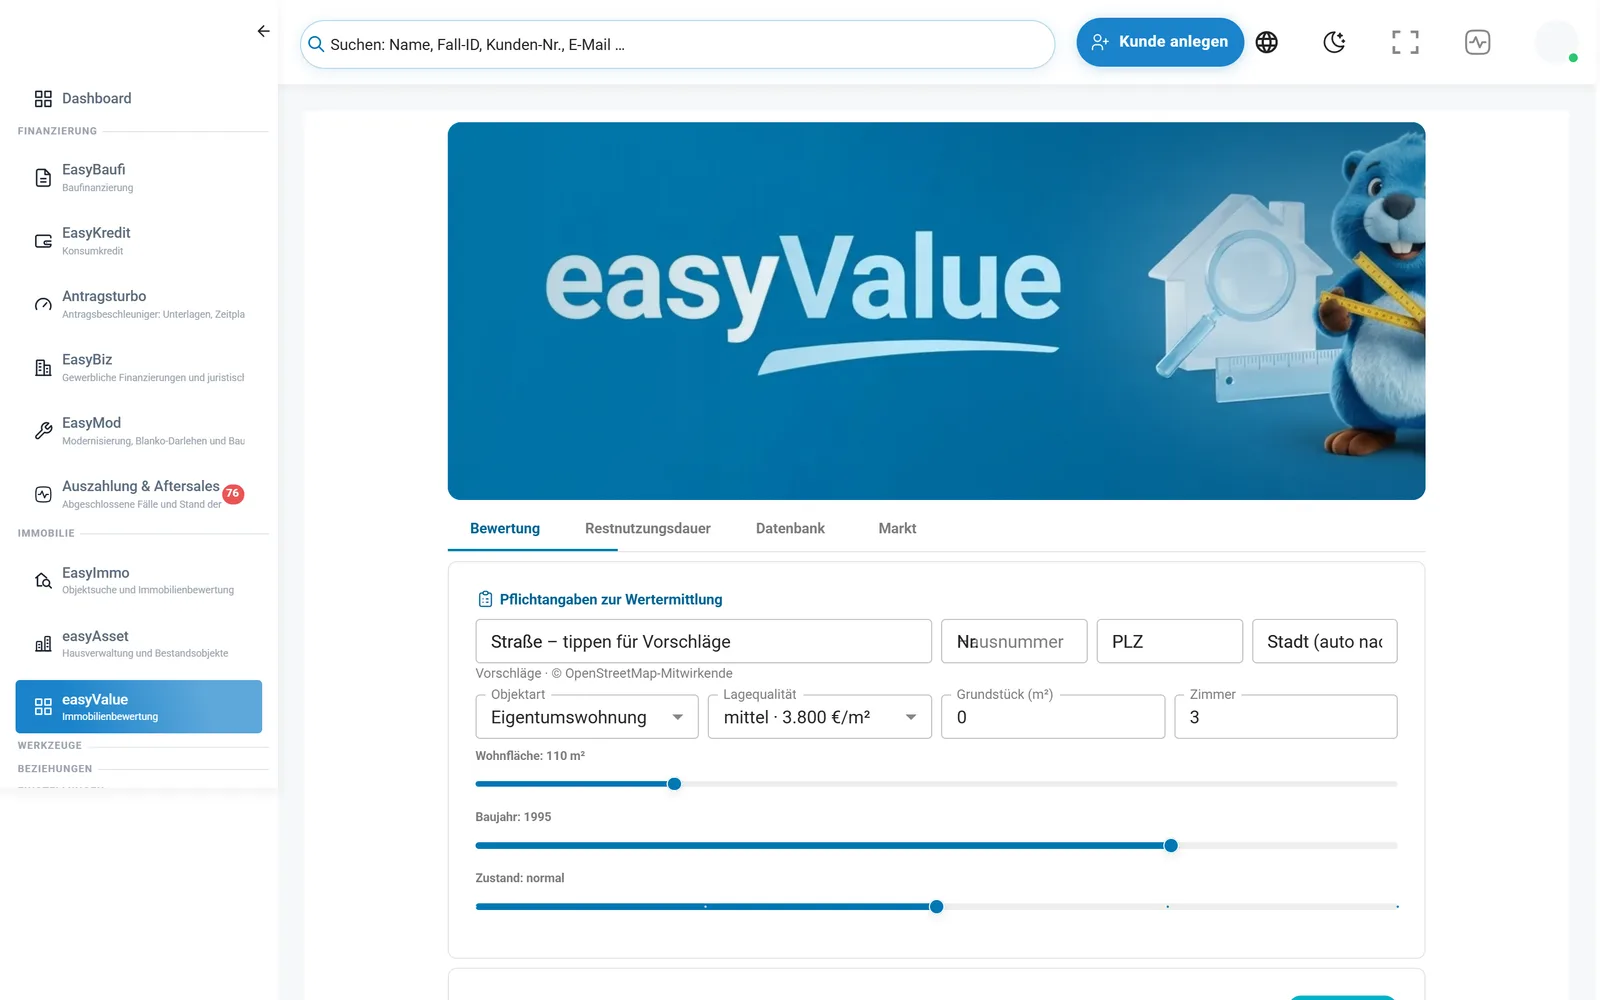Click the search magnifier icon

coord(316,44)
